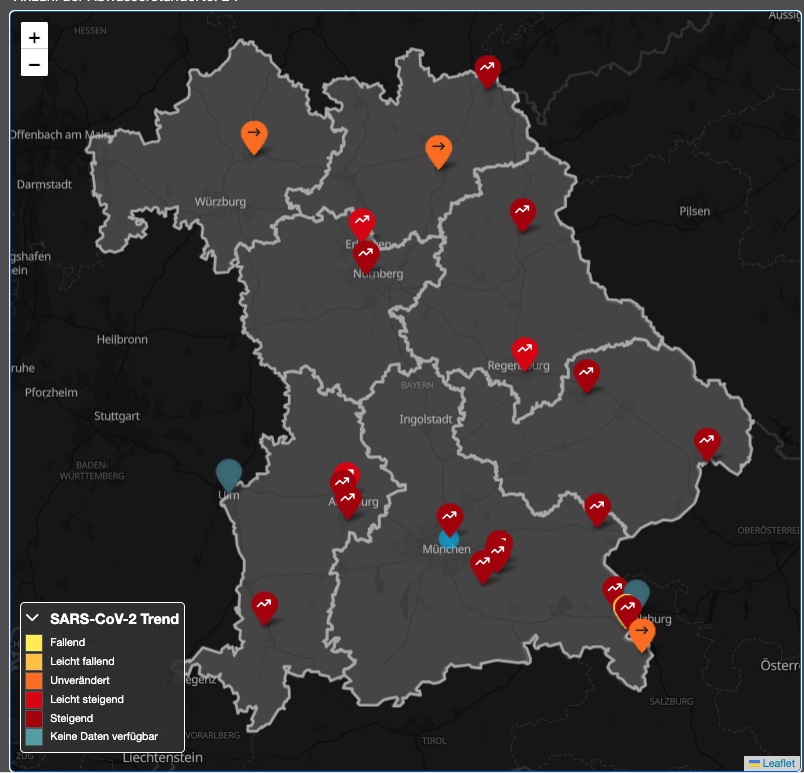Click the SARS-CoV-2 Trend legend title
This screenshot has height=773, width=804.
click(114, 619)
